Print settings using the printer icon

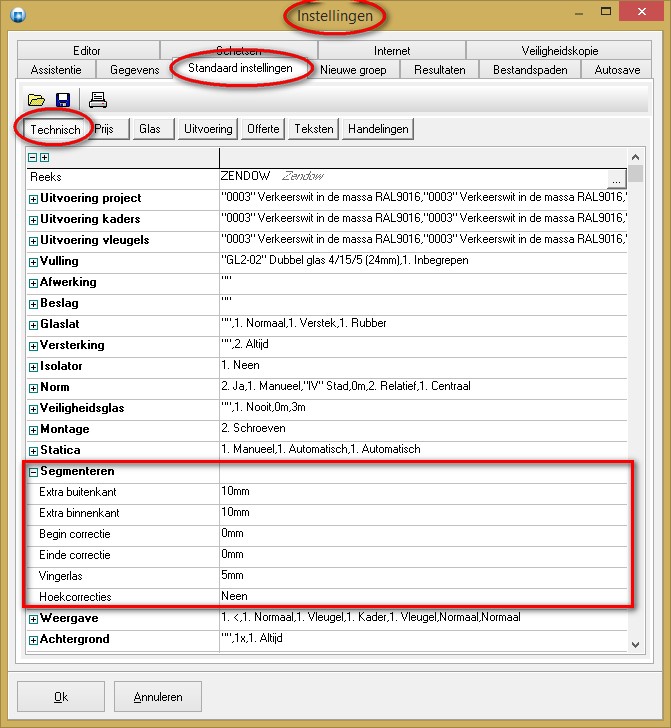[98, 100]
